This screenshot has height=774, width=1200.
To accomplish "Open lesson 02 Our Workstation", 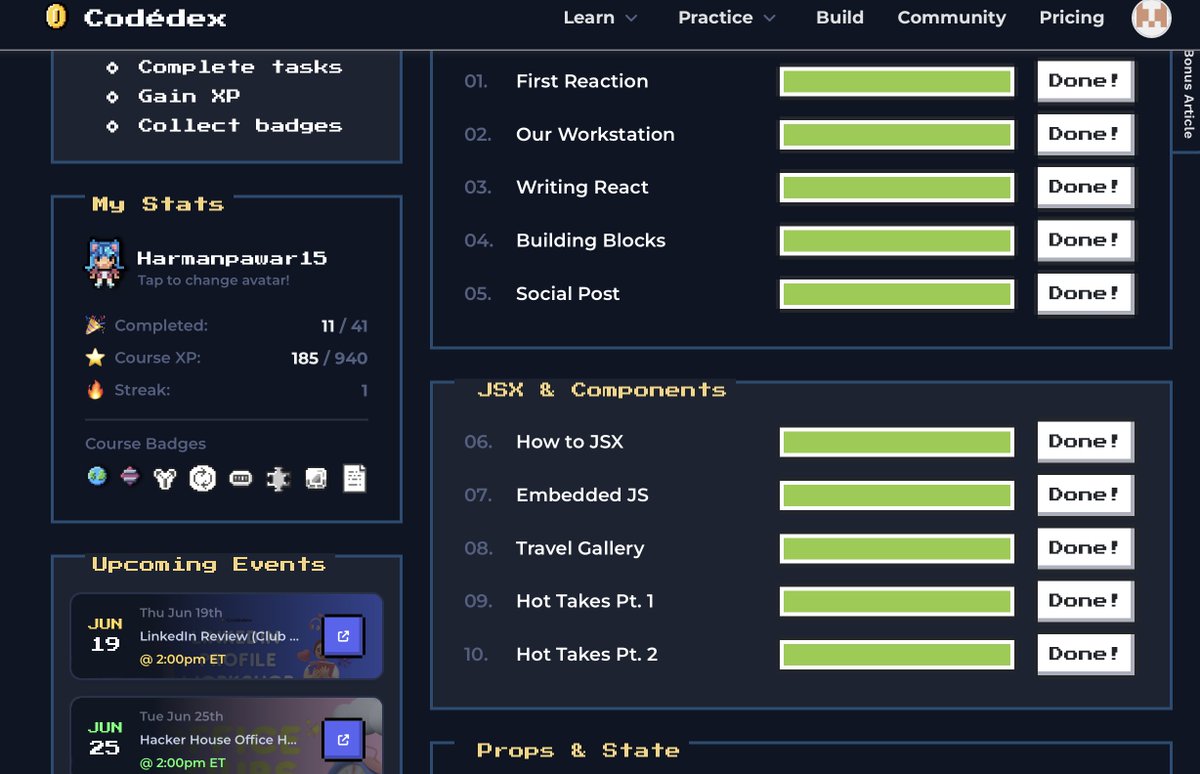I will pos(595,134).
